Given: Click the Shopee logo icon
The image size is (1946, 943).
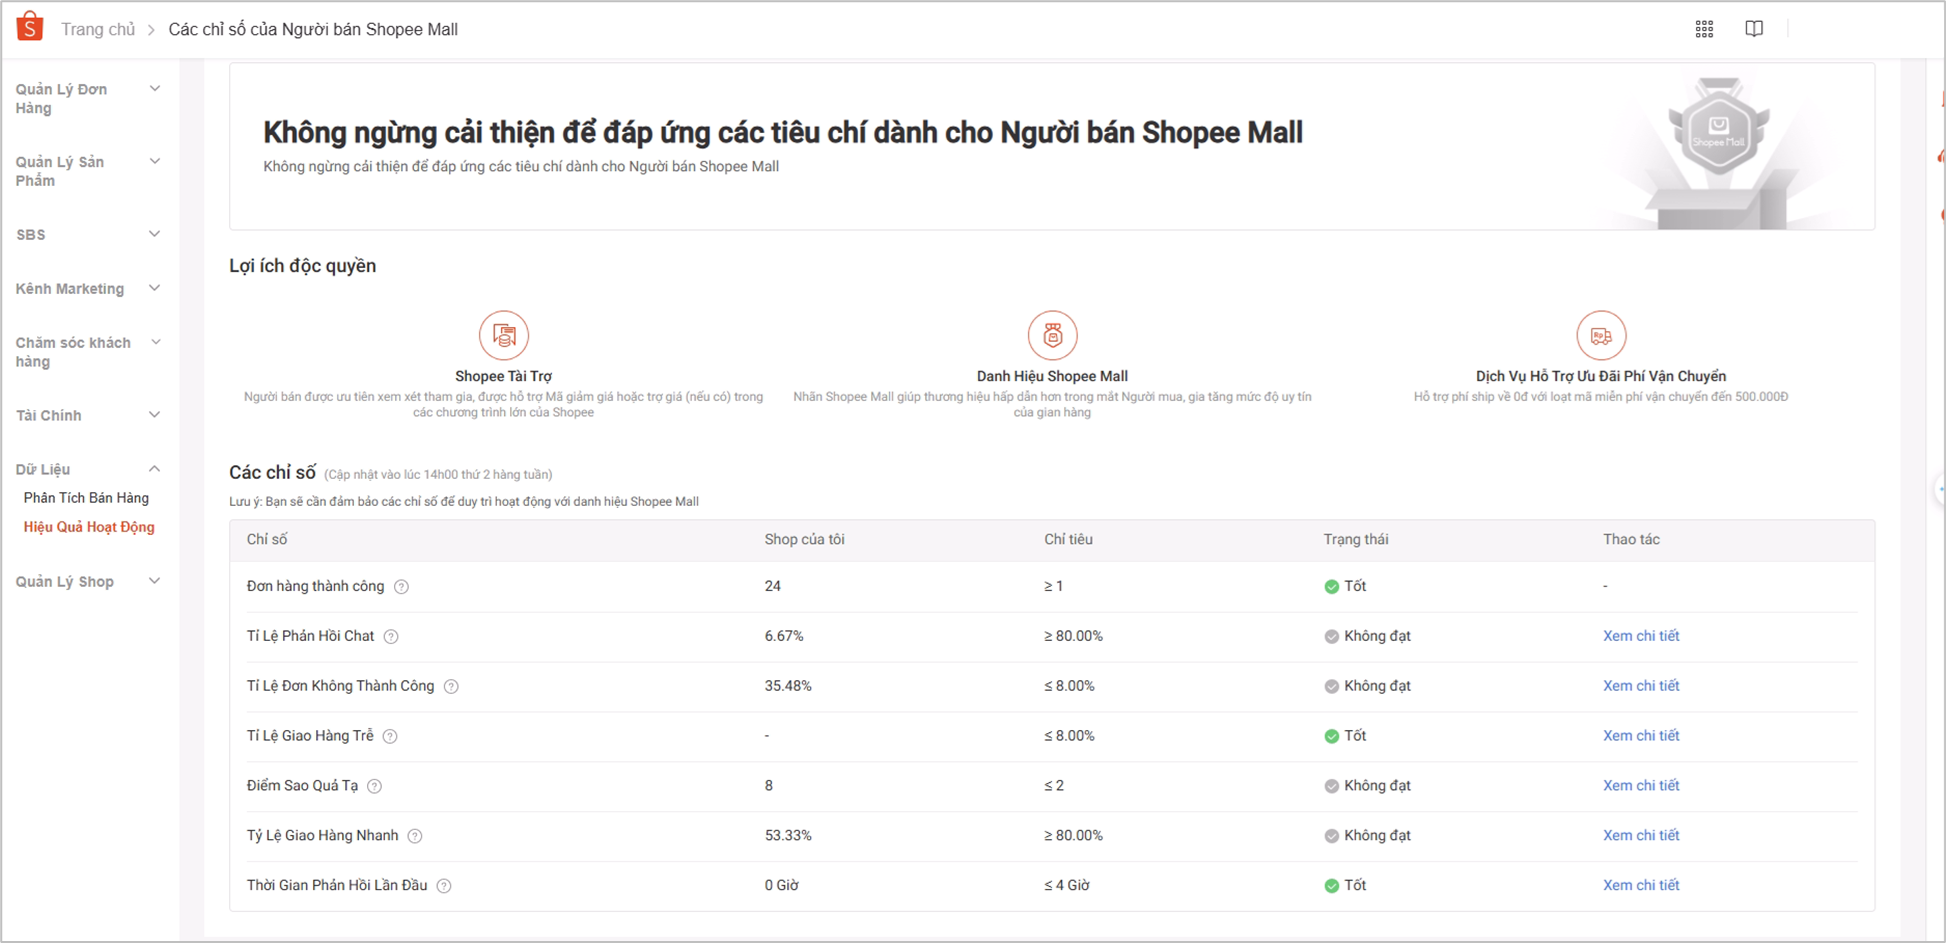Looking at the screenshot, I should tap(30, 27).
